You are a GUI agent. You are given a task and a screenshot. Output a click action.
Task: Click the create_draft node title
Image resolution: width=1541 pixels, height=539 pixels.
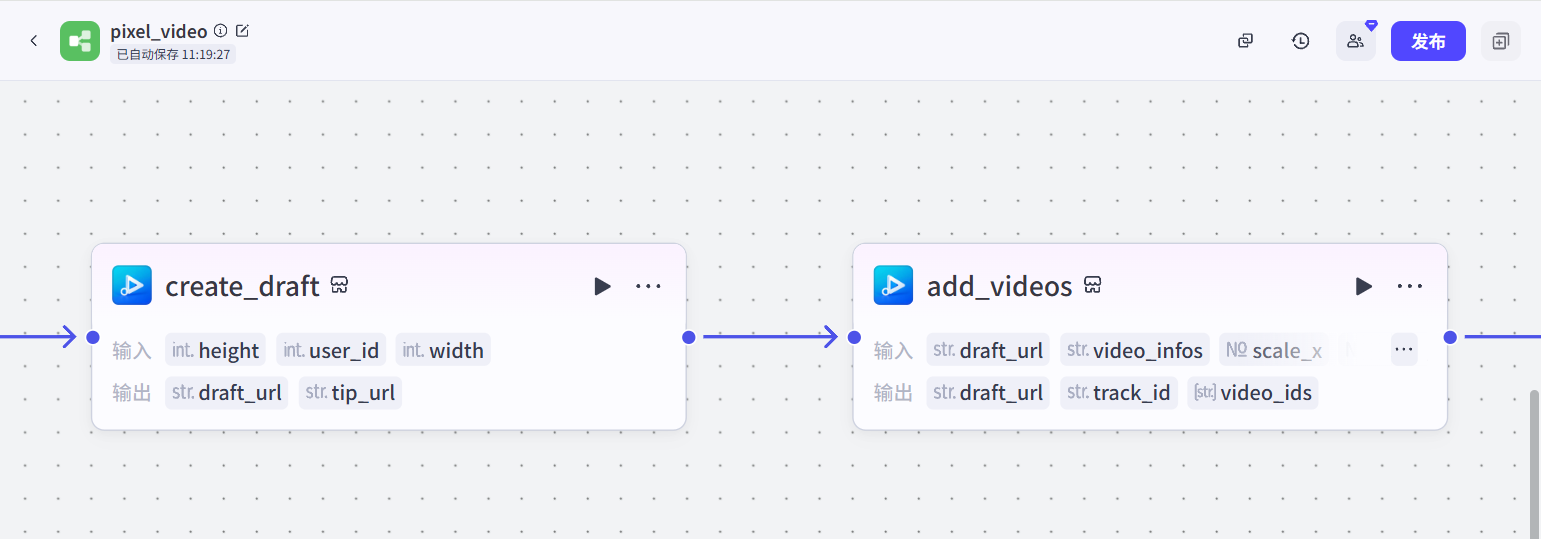[242, 287]
